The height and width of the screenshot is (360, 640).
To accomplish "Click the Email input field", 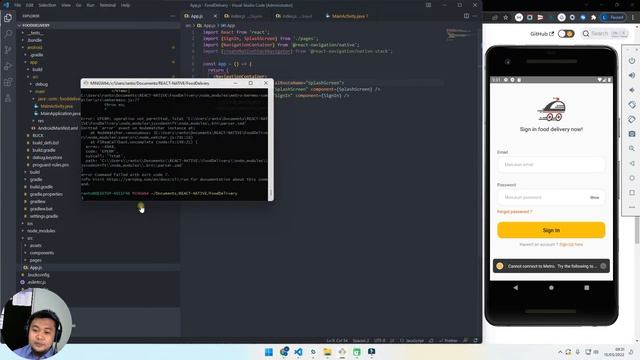I will [x=551, y=164].
